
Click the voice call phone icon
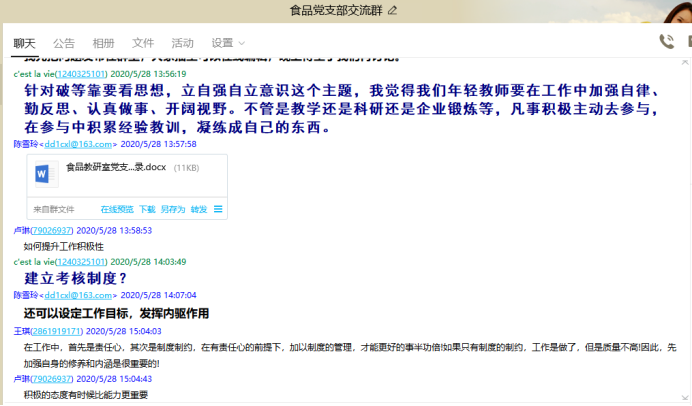click(x=667, y=42)
